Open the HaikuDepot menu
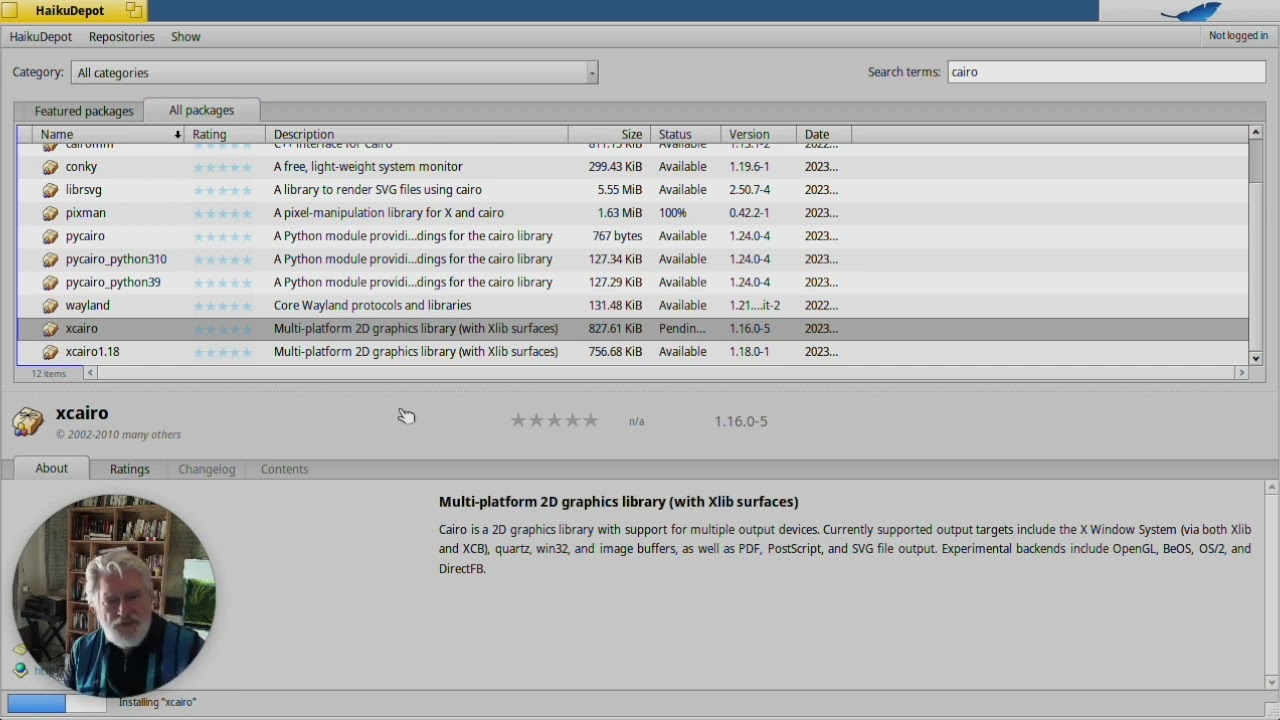Image resolution: width=1280 pixels, height=720 pixels. pyautogui.click(x=41, y=36)
